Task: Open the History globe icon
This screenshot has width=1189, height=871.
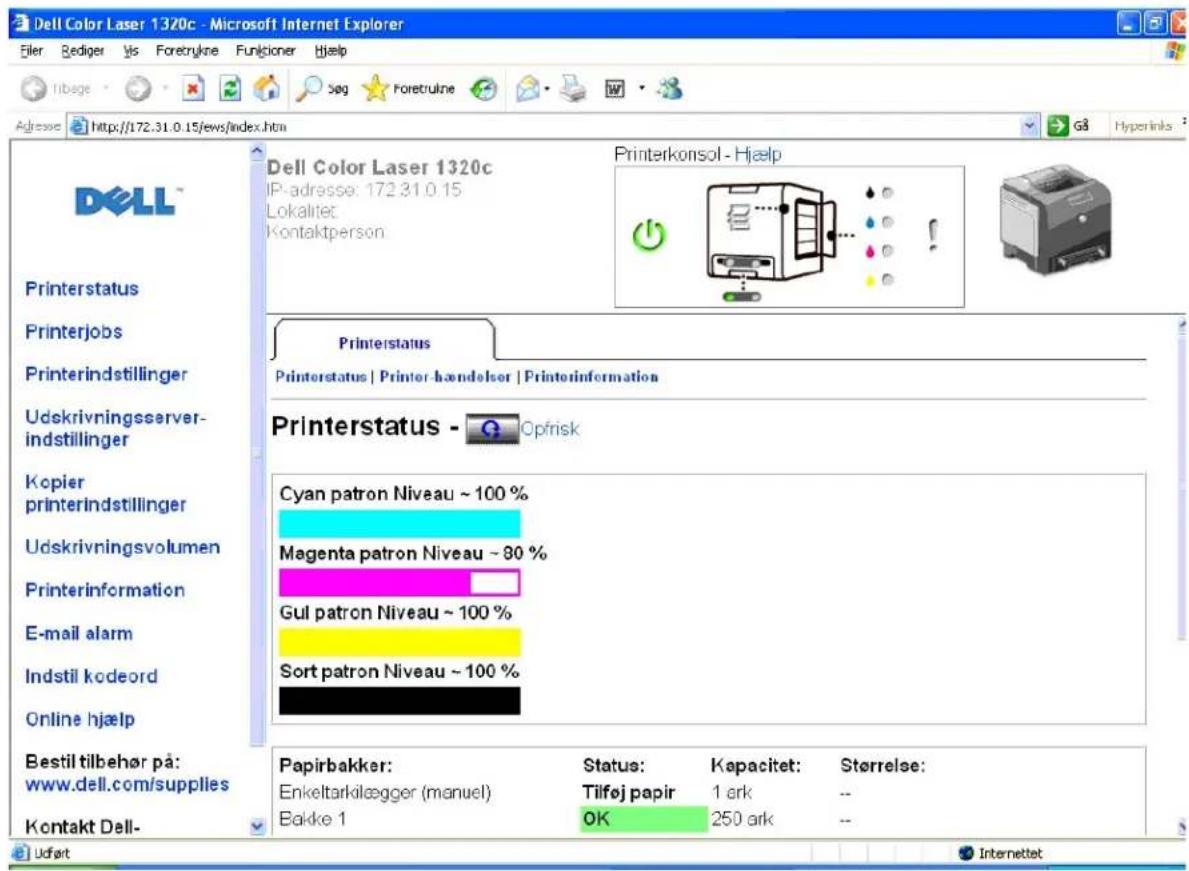Action: point(483,89)
